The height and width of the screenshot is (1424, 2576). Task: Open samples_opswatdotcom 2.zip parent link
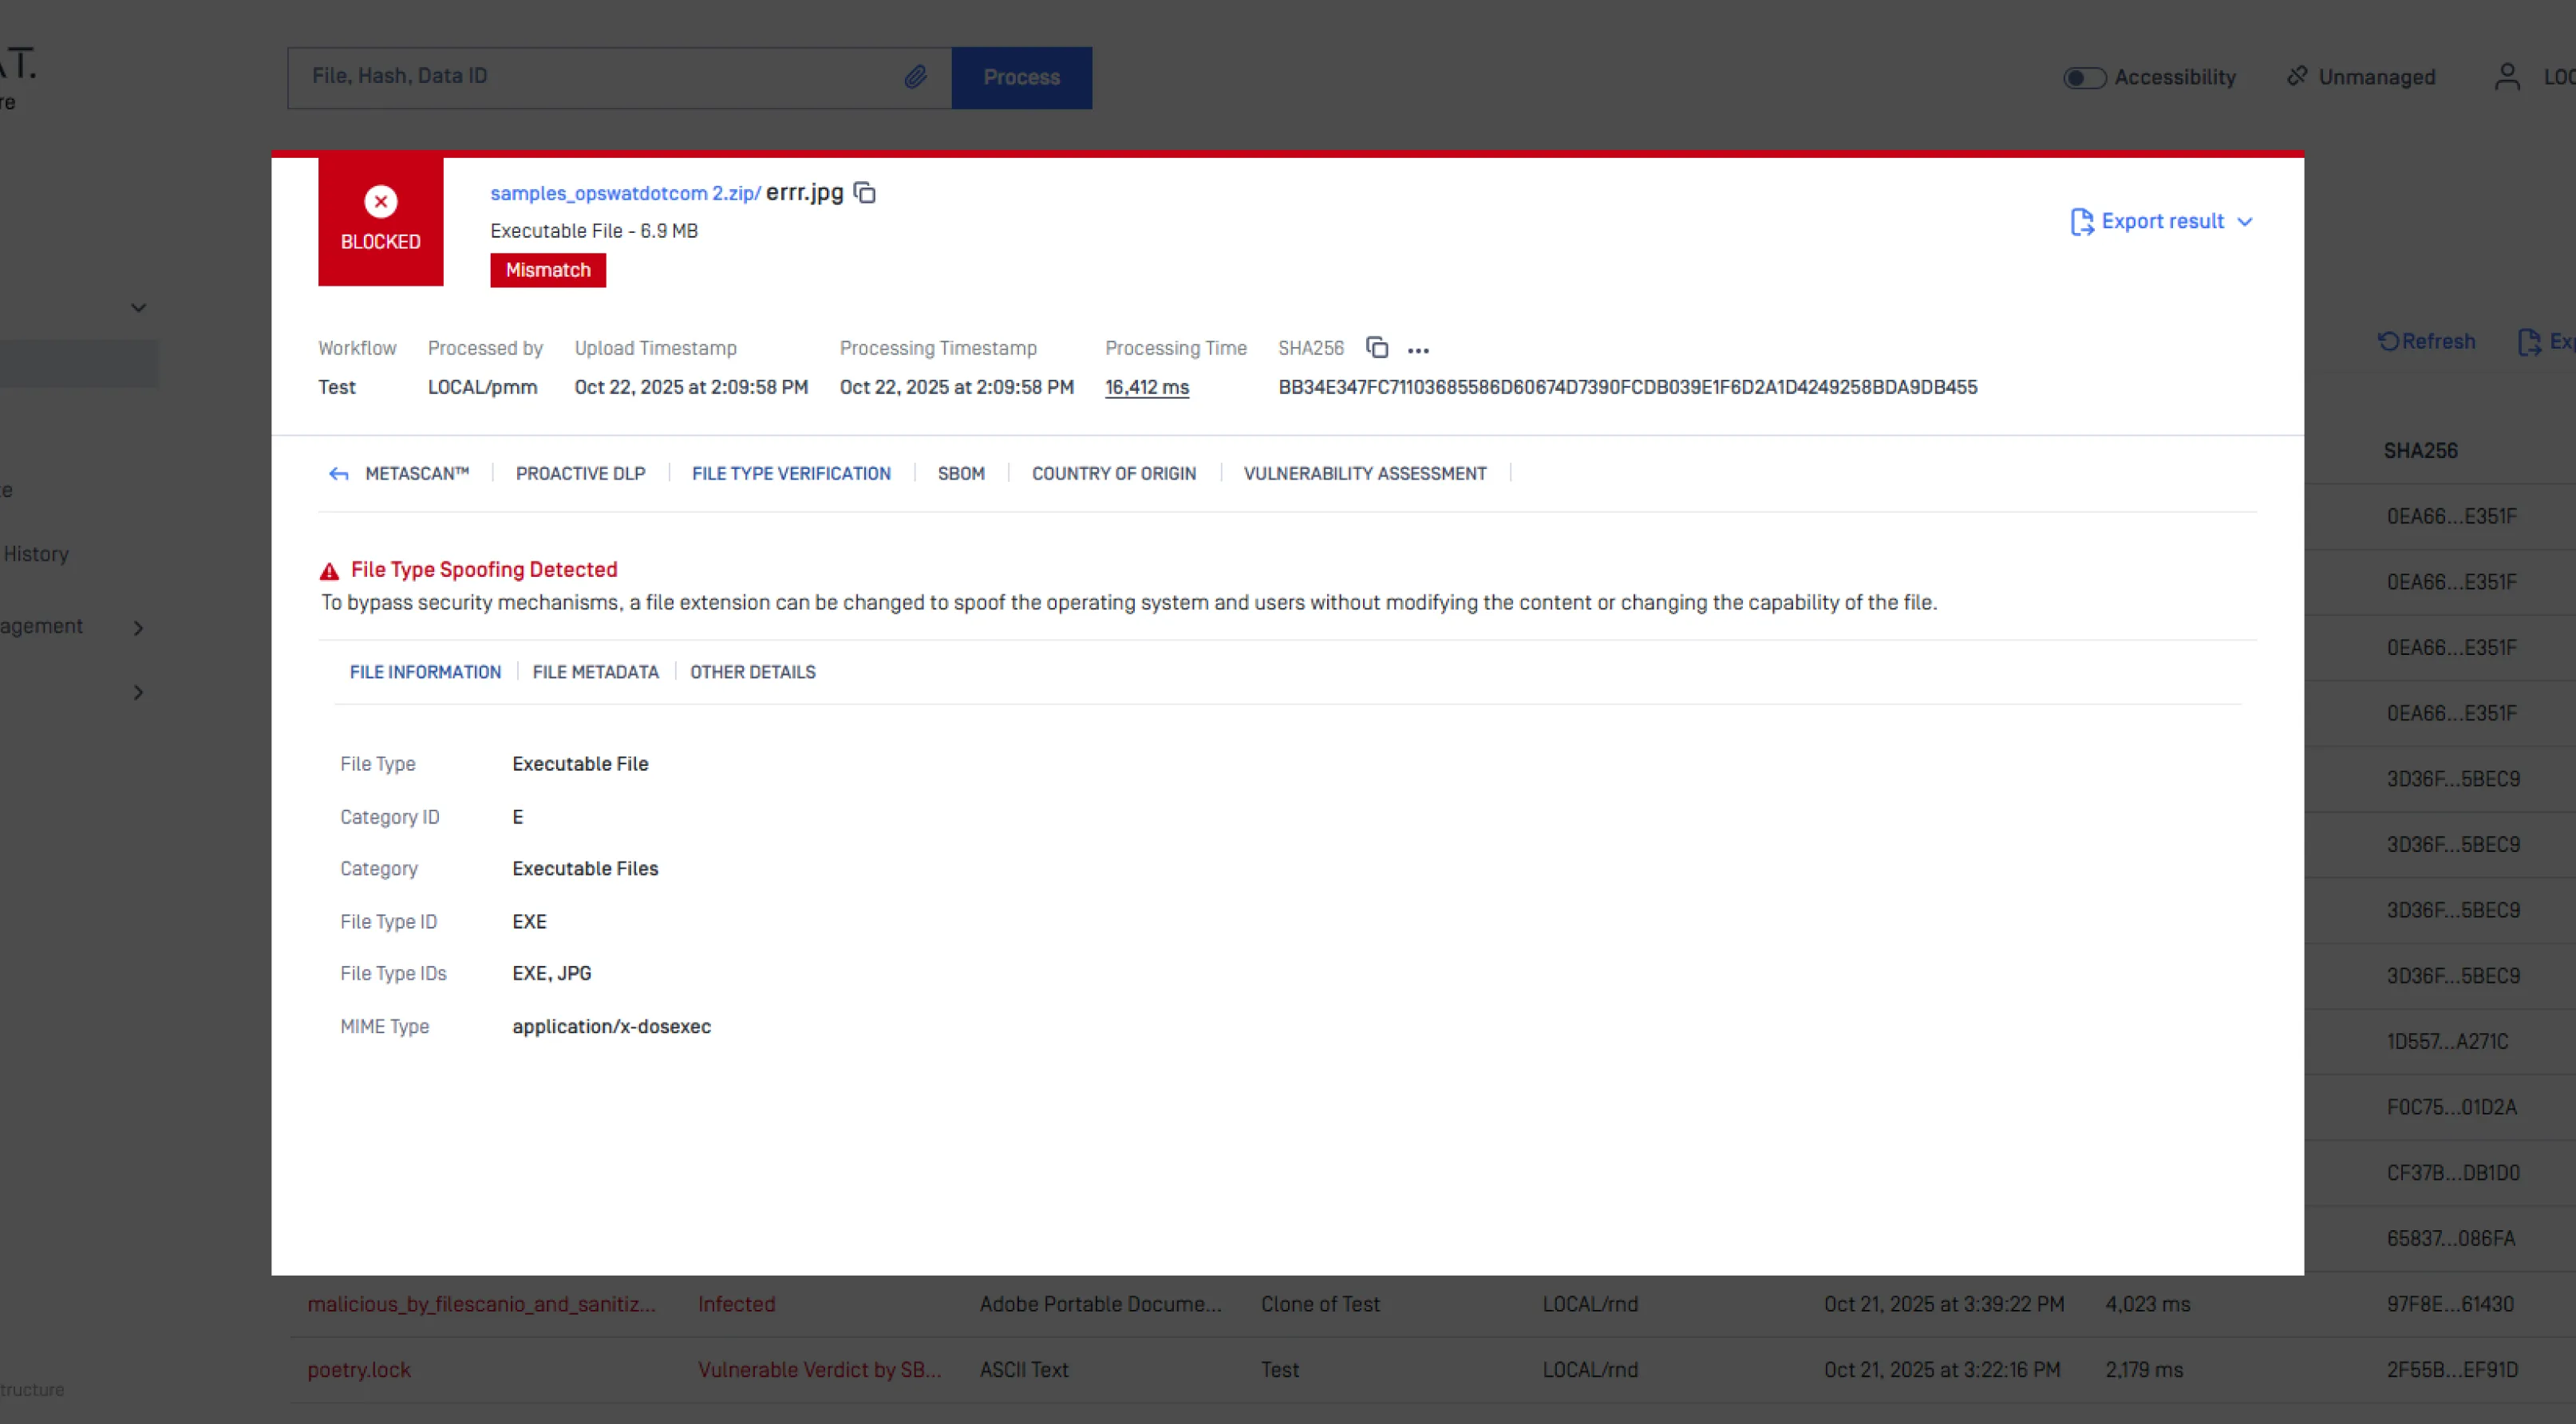click(x=624, y=194)
